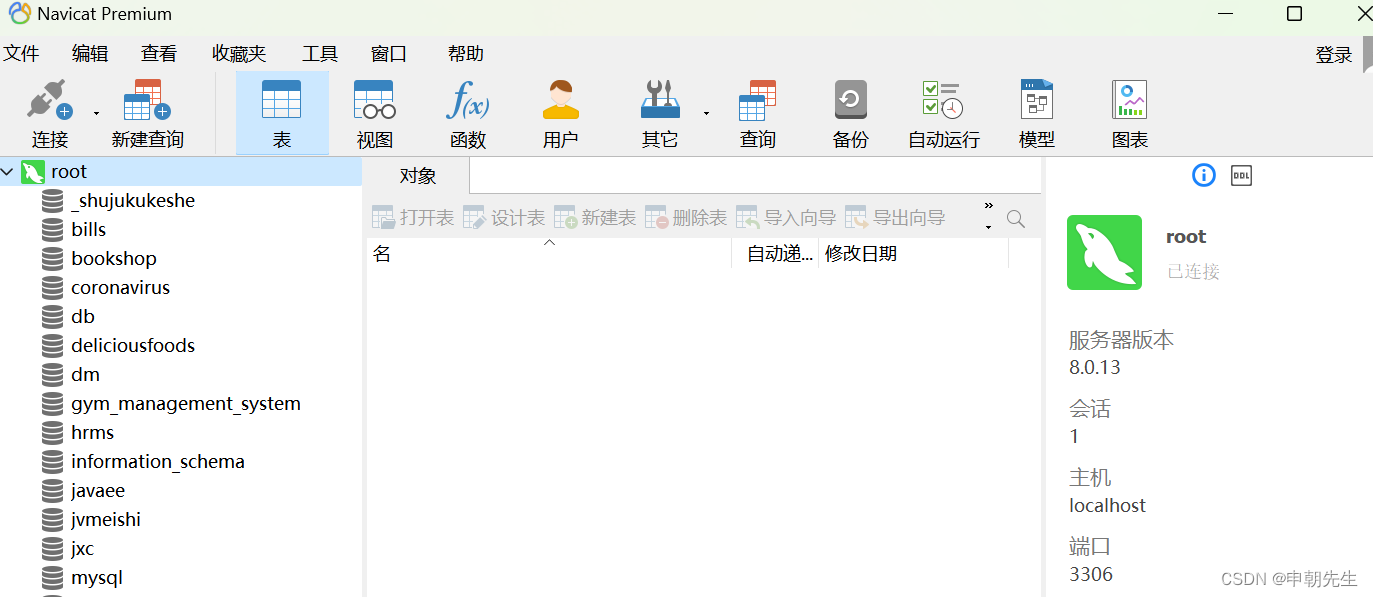Open the 收藏夹 menu
1373x597 pixels.
pos(239,54)
